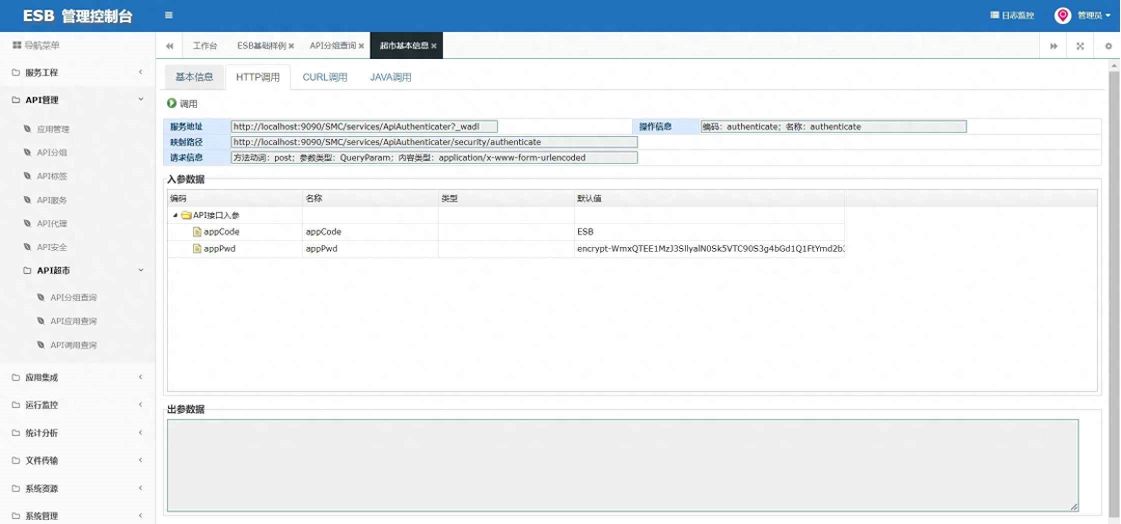Close the 超市基本信息 tab
The height and width of the screenshot is (524, 1121).
coord(434,46)
